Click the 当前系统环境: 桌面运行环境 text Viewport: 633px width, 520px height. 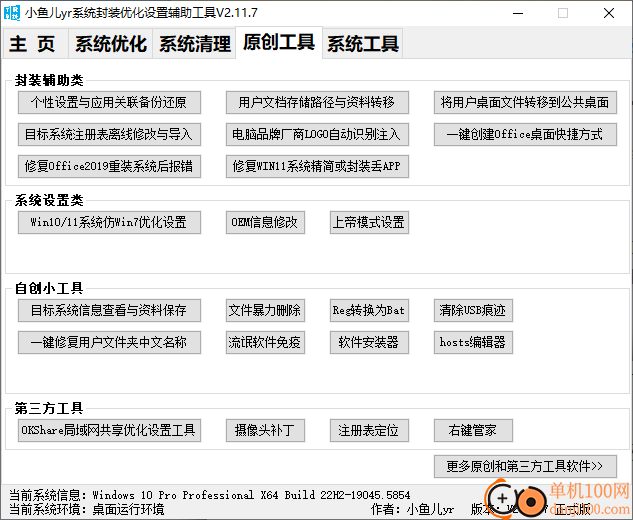[86, 510]
